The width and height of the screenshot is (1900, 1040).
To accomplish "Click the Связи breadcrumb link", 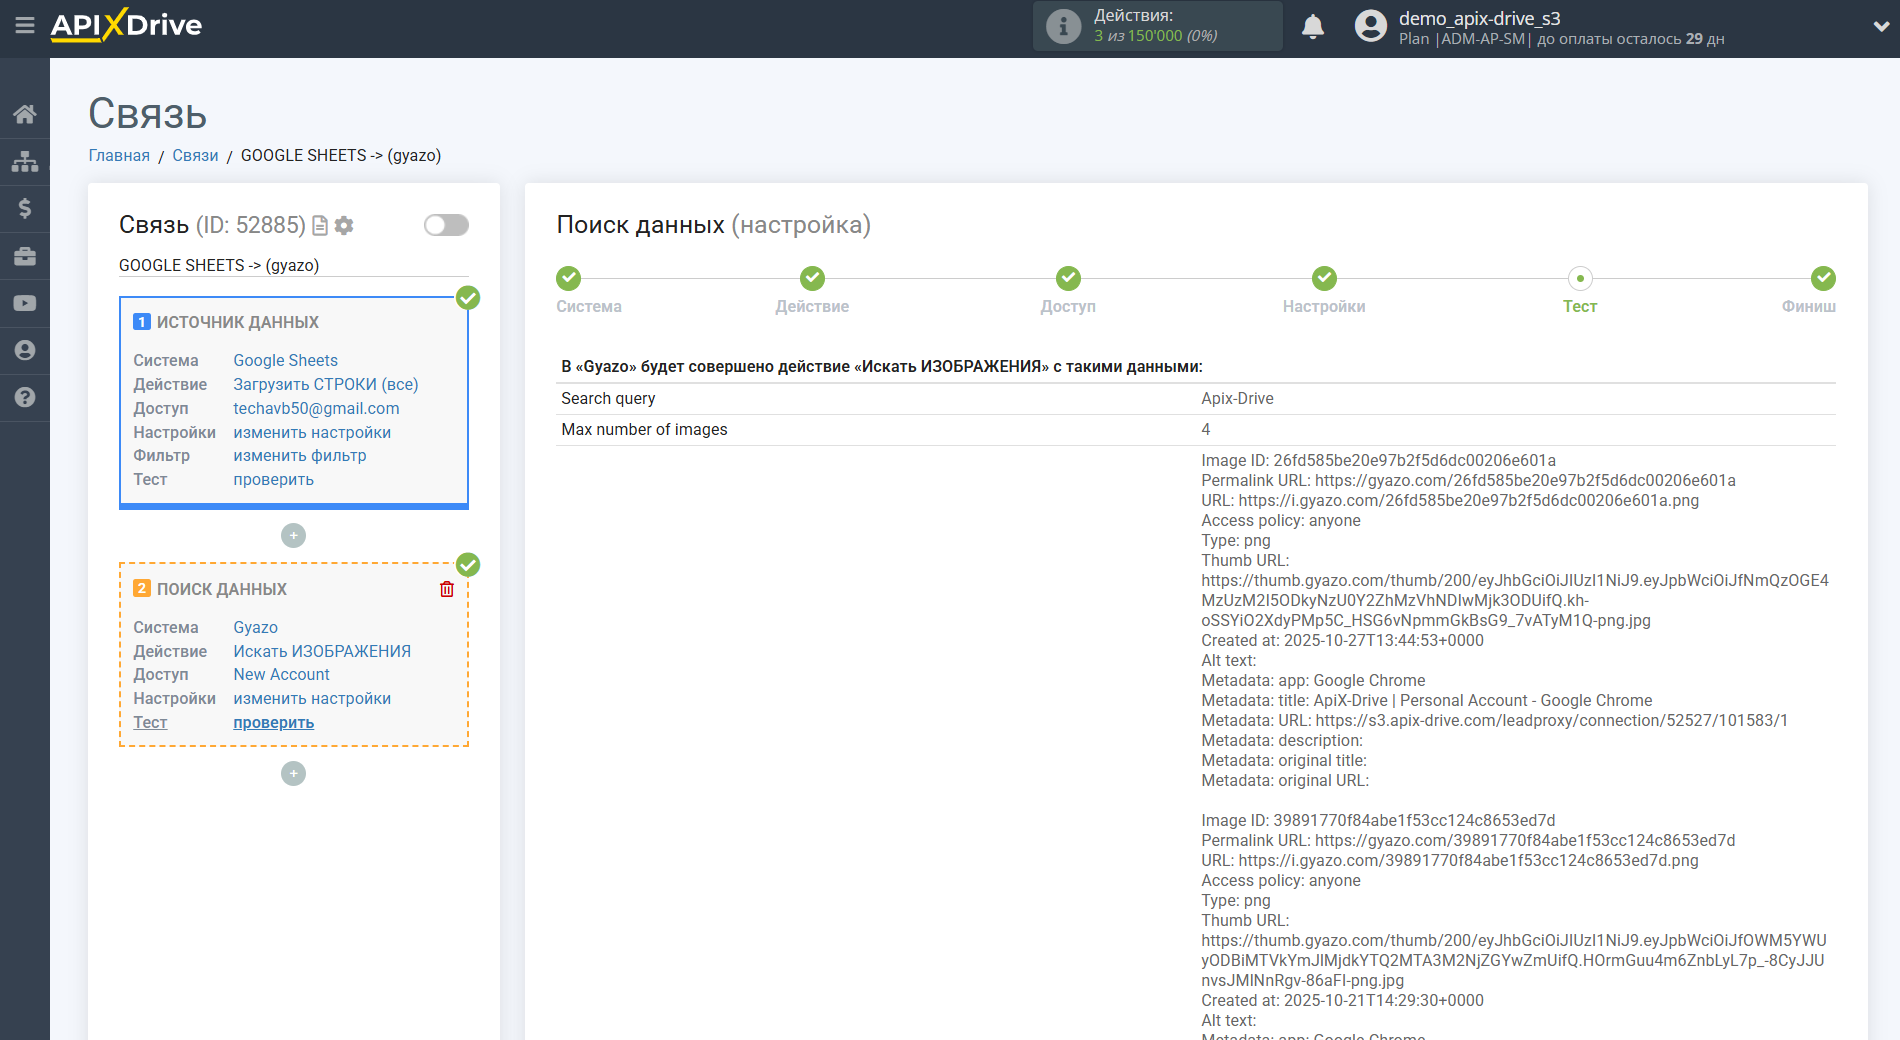I will point(195,155).
